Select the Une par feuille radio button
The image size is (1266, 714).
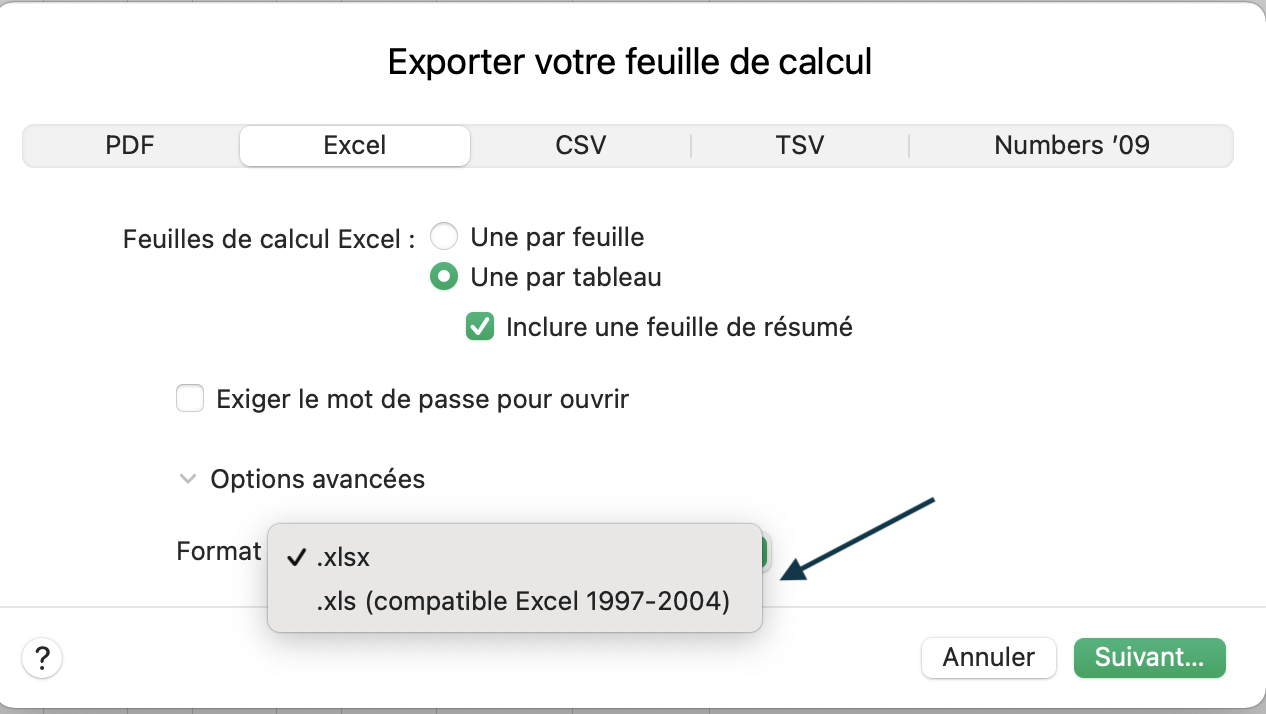click(444, 237)
